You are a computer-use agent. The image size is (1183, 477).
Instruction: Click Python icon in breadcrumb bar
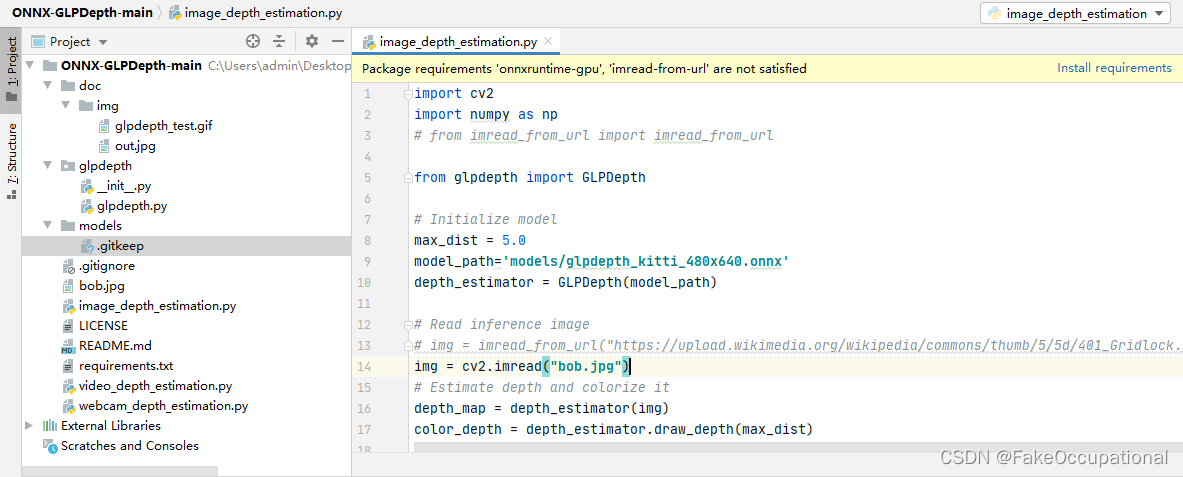point(175,13)
